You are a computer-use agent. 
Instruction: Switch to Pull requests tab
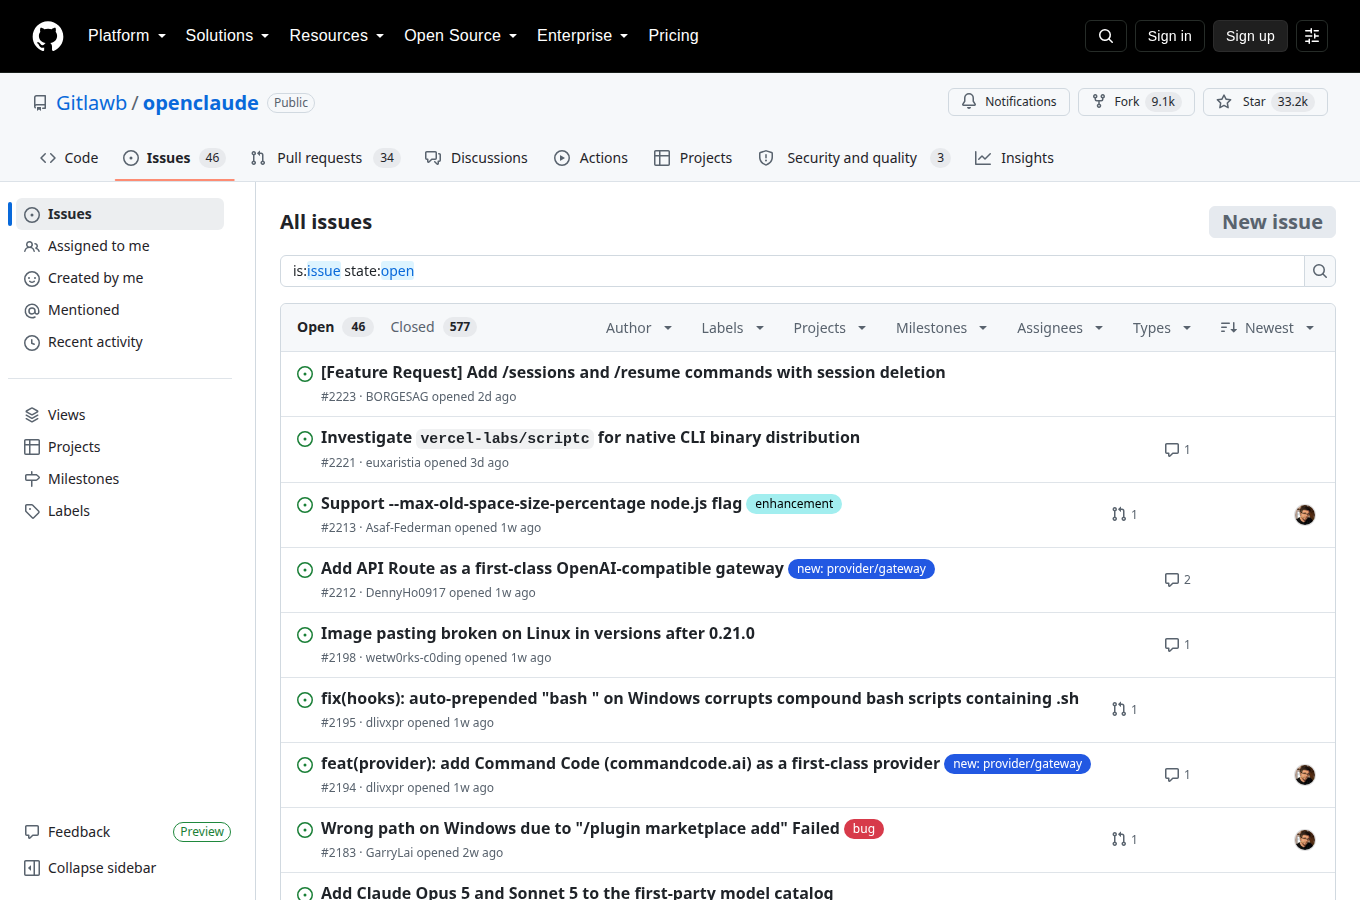tap(325, 158)
